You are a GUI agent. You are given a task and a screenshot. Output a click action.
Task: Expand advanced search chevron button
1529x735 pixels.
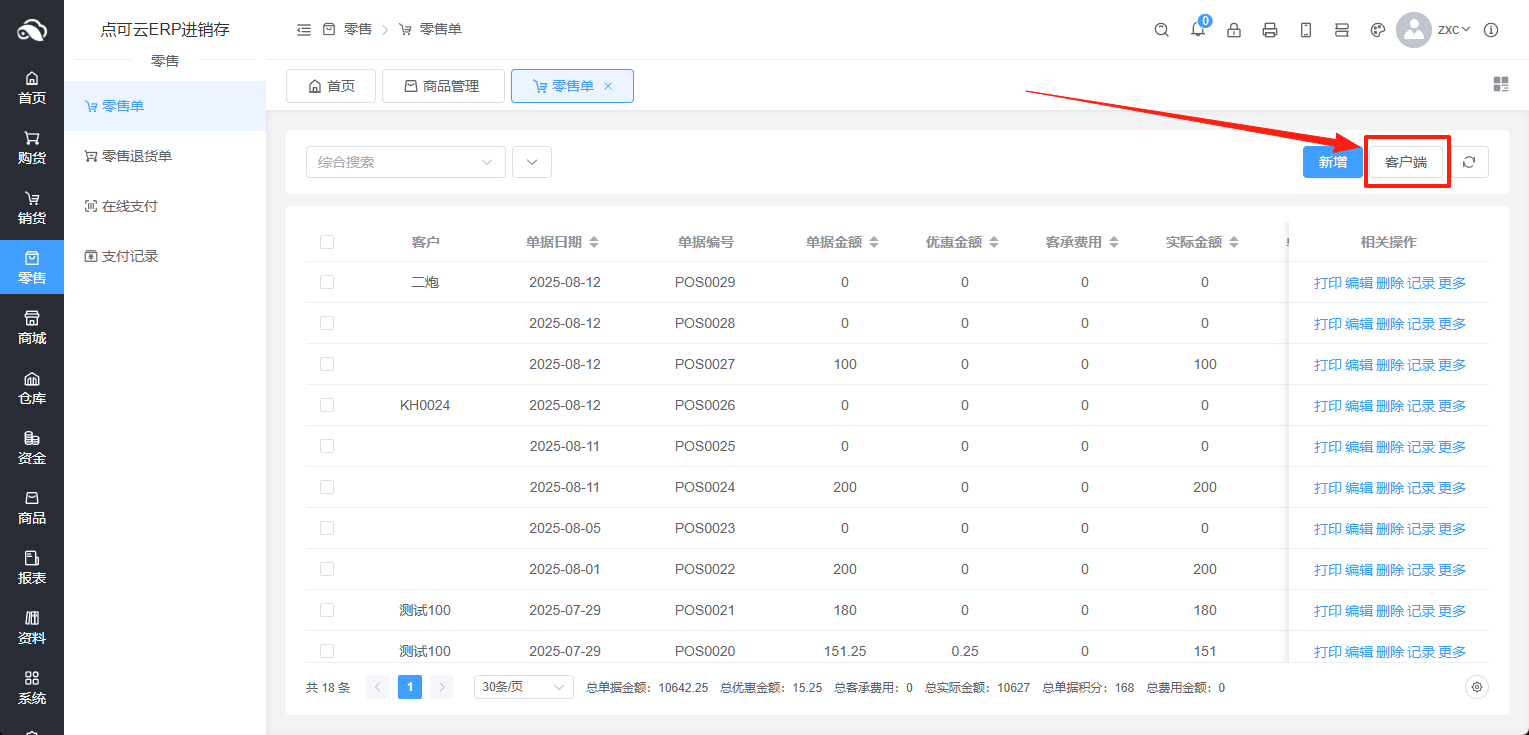tap(532, 162)
